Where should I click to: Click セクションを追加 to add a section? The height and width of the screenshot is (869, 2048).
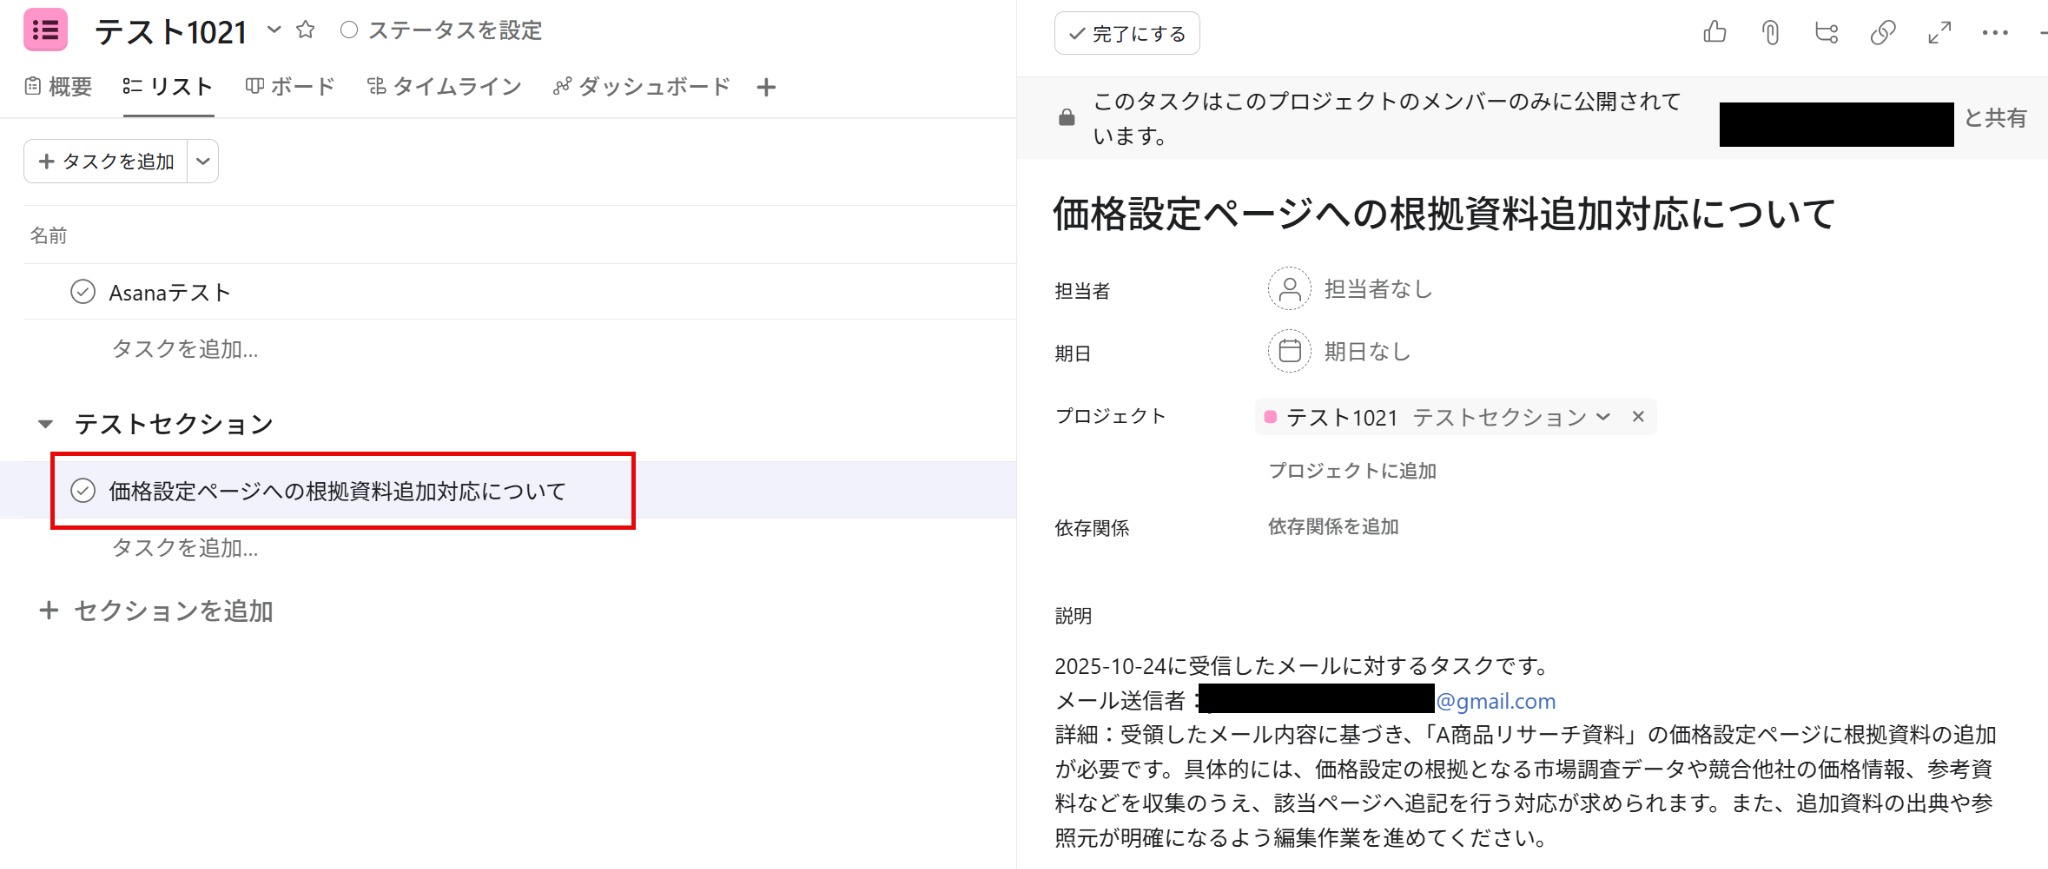[x=156, y=611]
